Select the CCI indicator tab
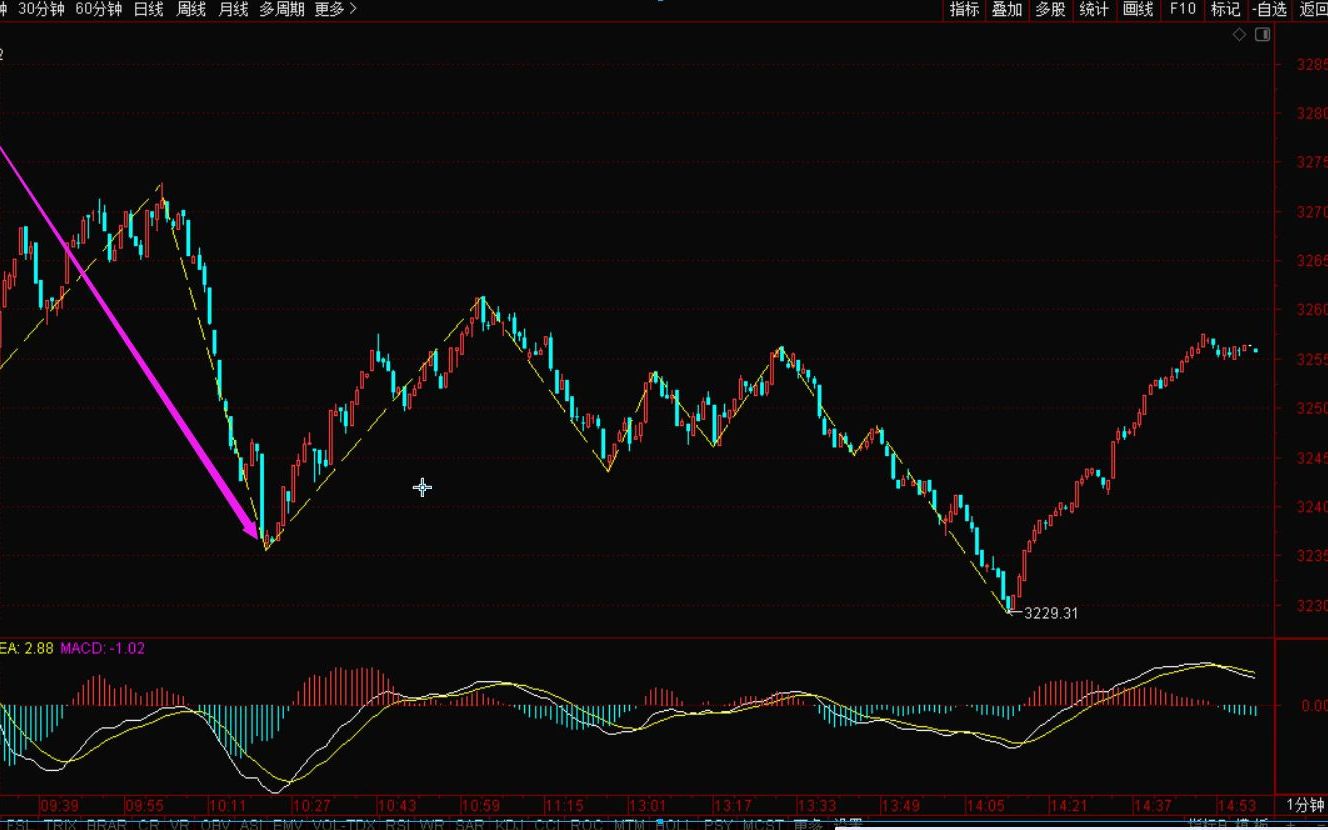 (x=547, y=825)
